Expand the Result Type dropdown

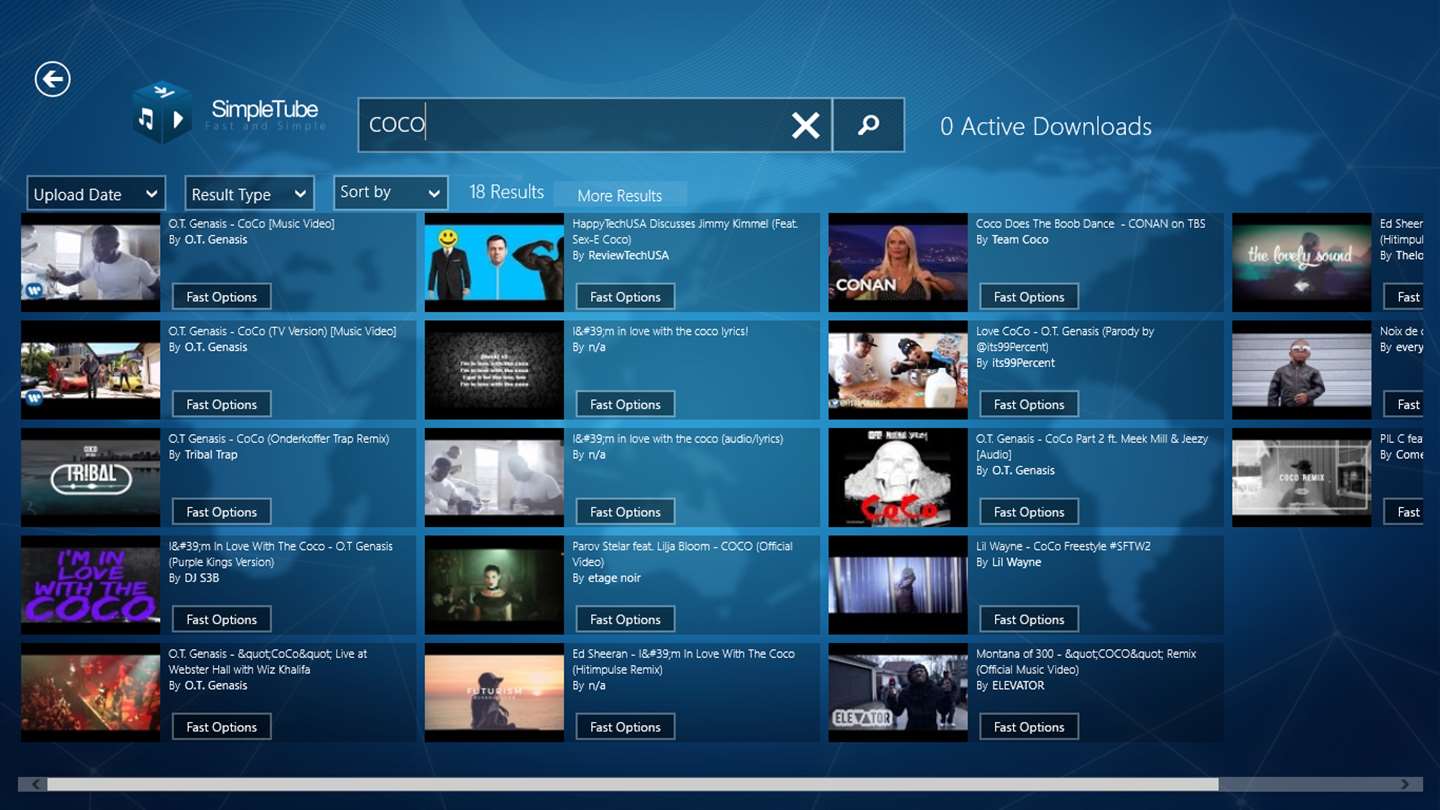point(249,194)
